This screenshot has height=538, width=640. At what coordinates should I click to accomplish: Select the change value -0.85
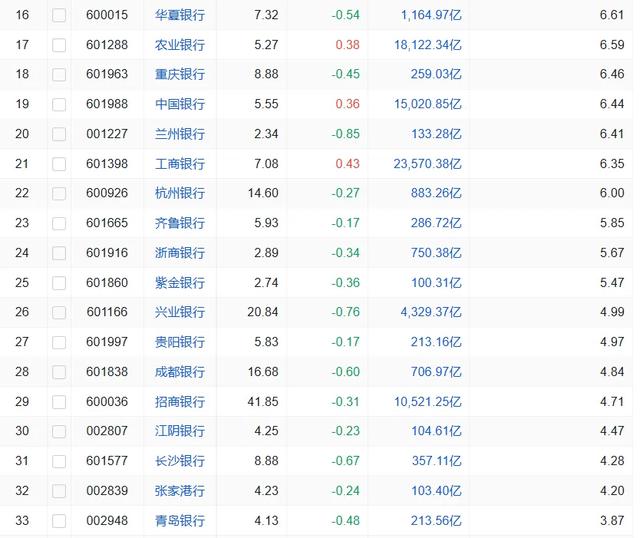pyautogui.click(x=346, y=134)
